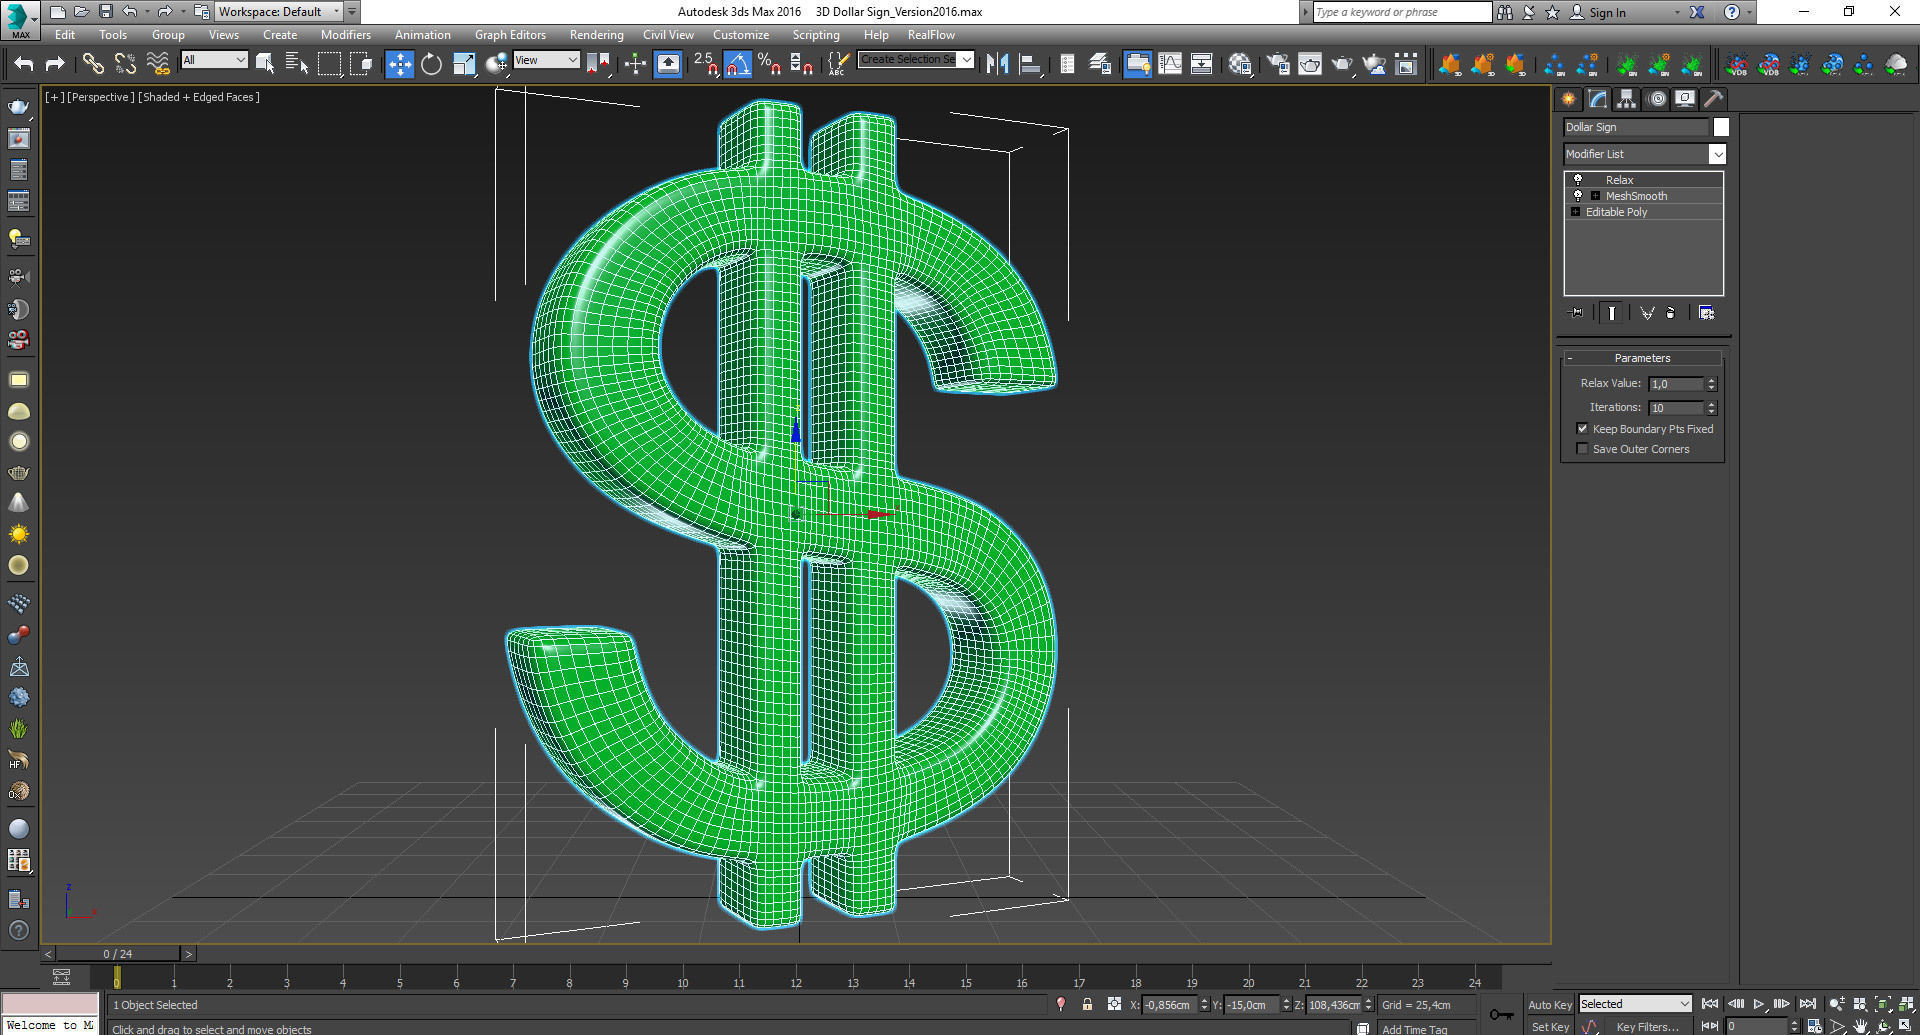Open the Rendering menu
1920x1035 pixels.
pyautogui.click(x=596, y=34)
